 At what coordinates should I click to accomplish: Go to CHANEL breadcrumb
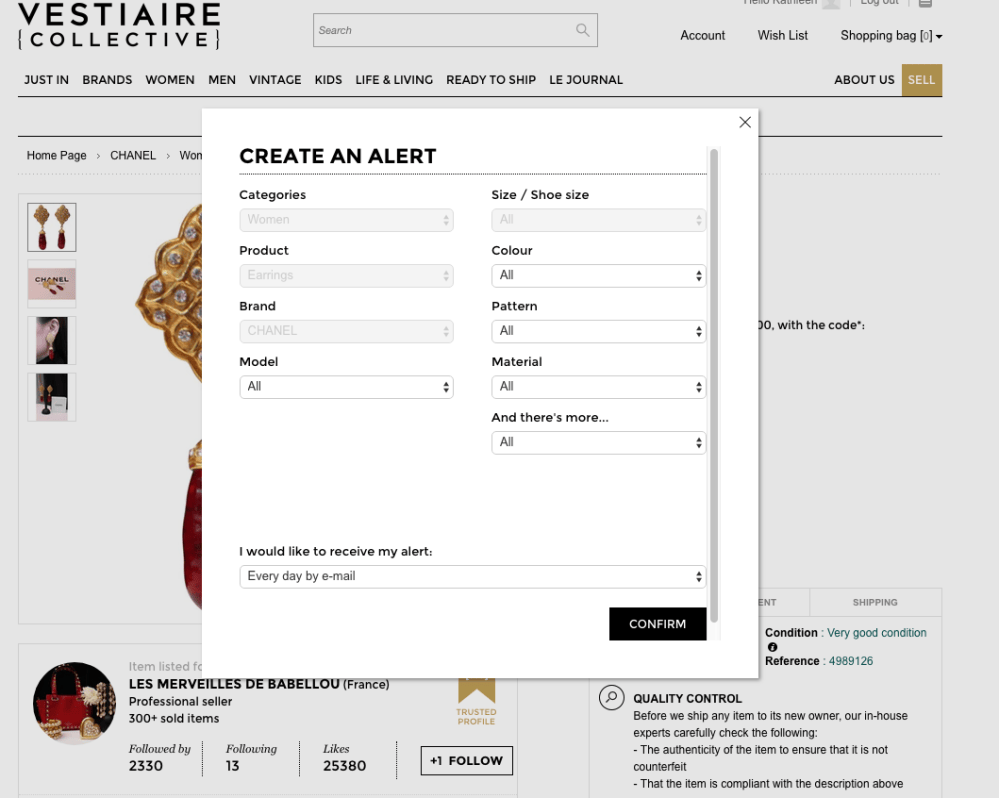point(133,155)
